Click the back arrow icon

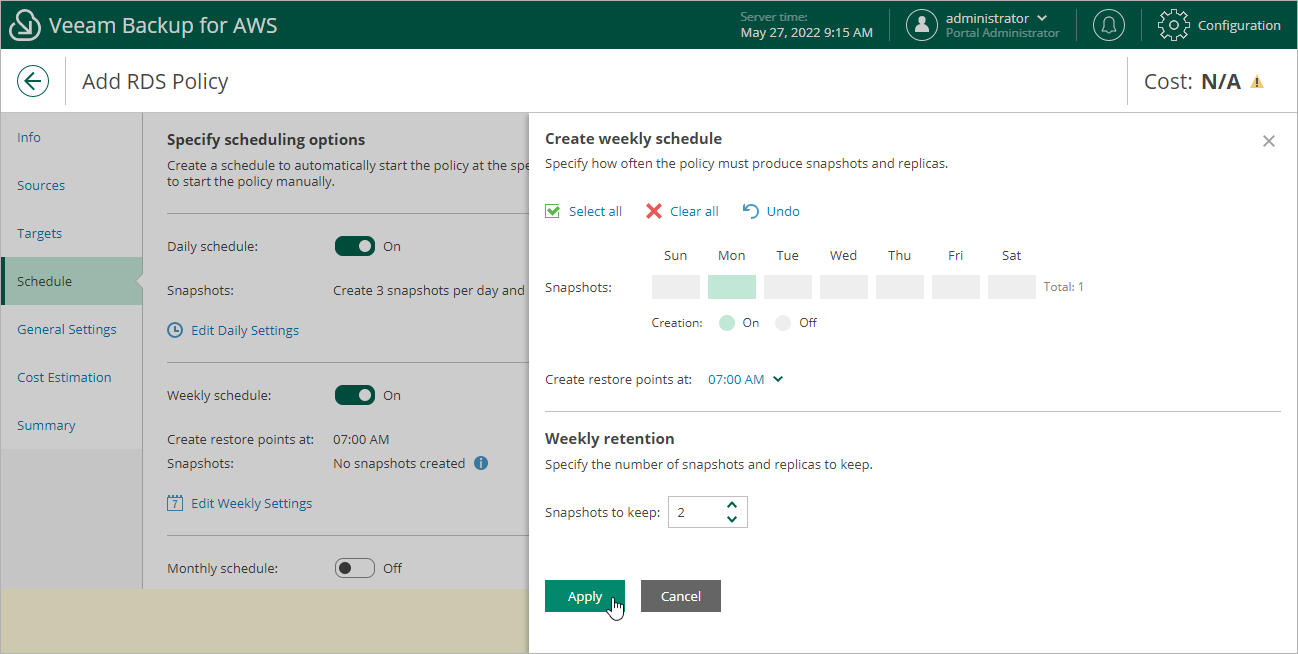[x=33, y=81]
